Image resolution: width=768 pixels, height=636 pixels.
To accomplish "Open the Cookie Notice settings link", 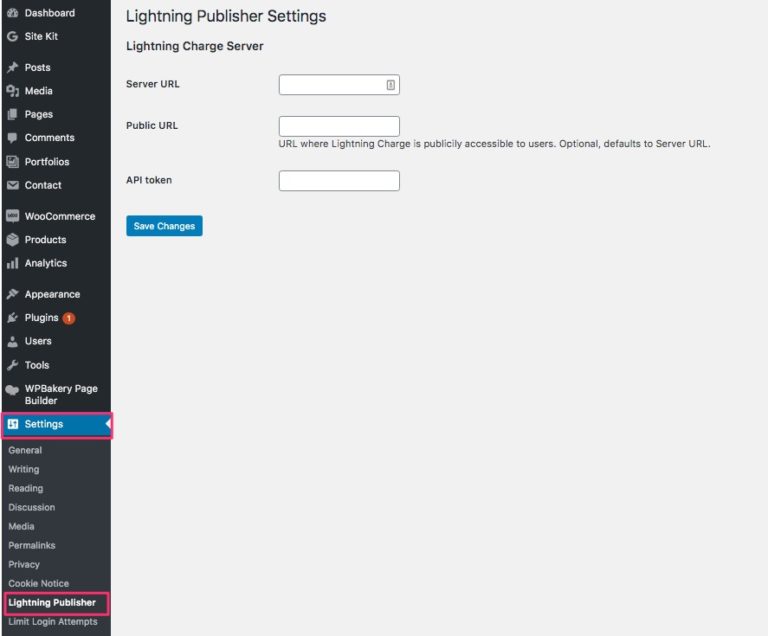I will tap(38, 584).
